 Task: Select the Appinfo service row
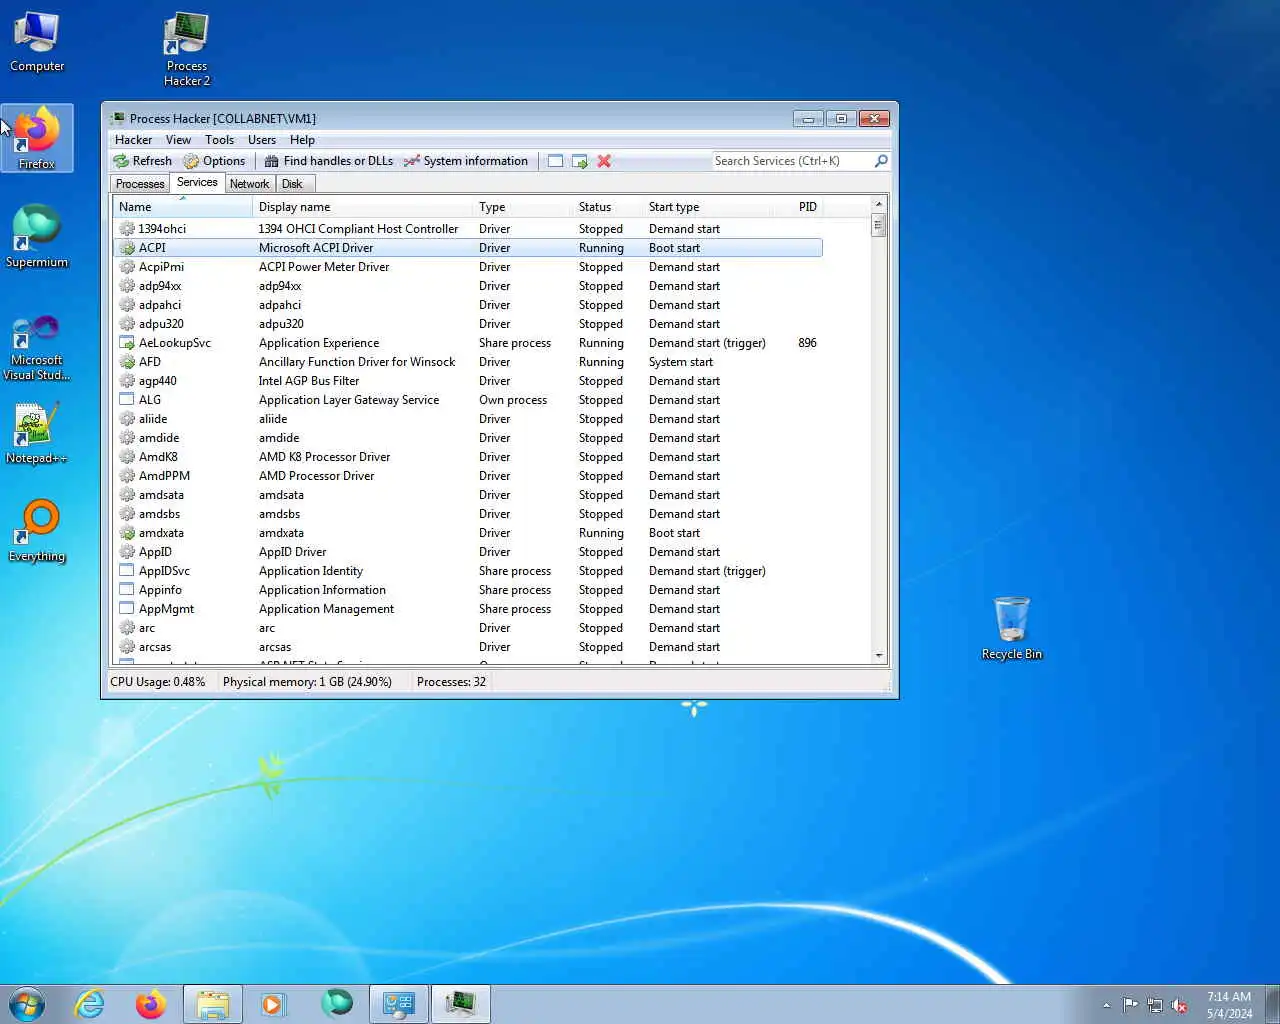coord(468,590)
